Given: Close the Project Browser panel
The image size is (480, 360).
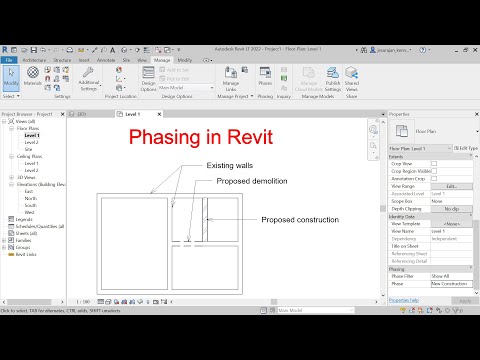Looking at the screenshot, I should [62, 114].
